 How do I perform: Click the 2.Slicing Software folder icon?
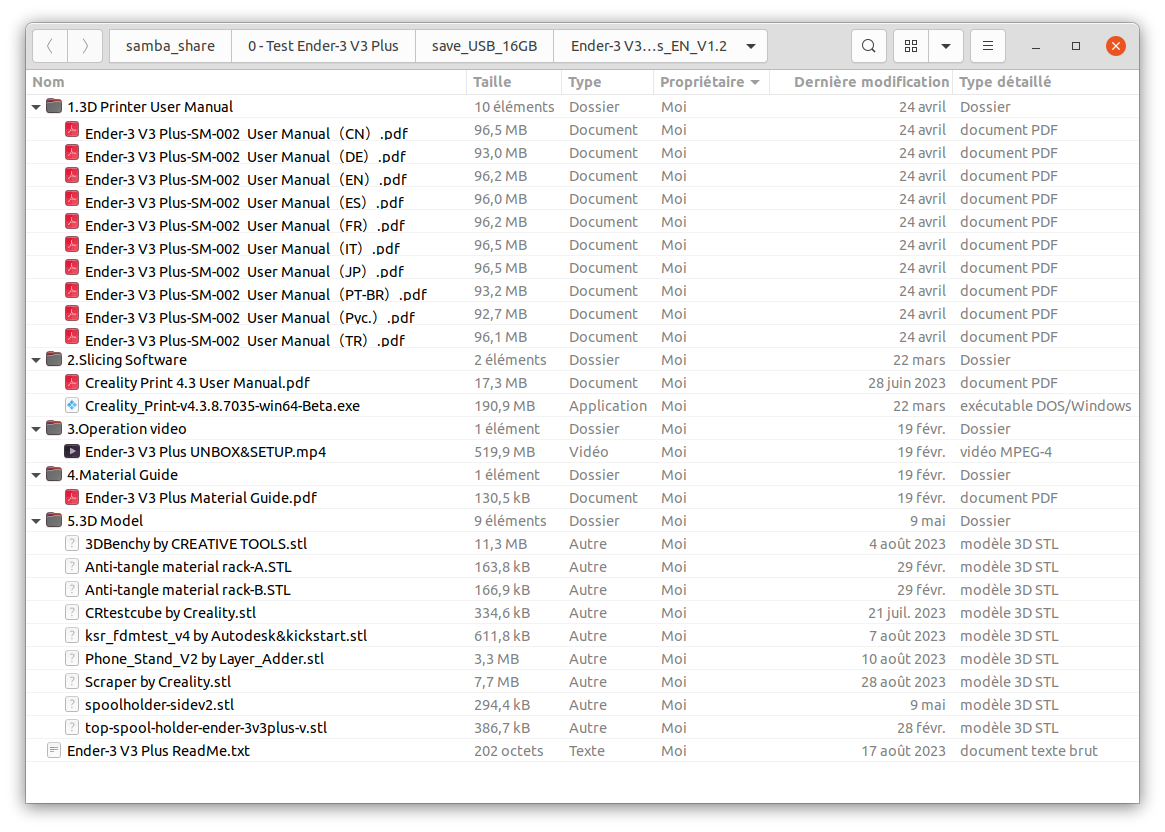[53, 360]
